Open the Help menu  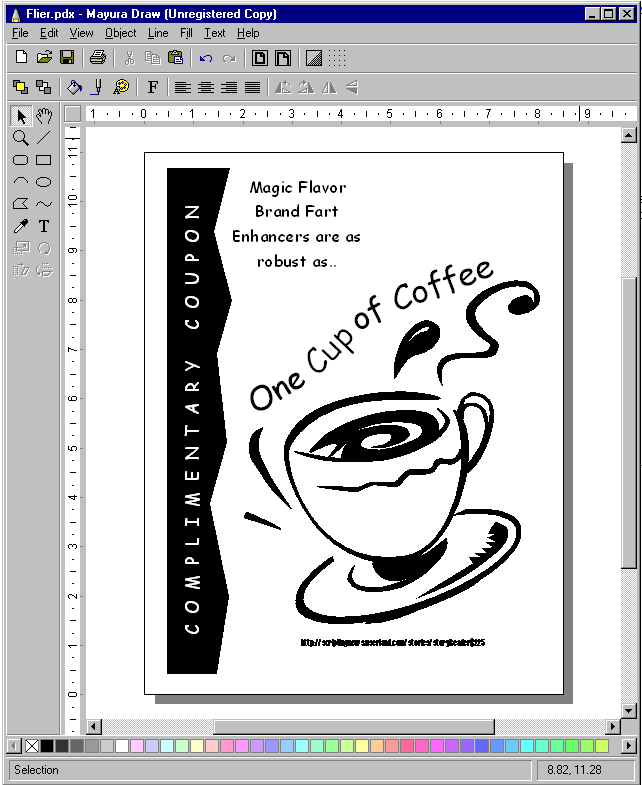coord(247,33)
